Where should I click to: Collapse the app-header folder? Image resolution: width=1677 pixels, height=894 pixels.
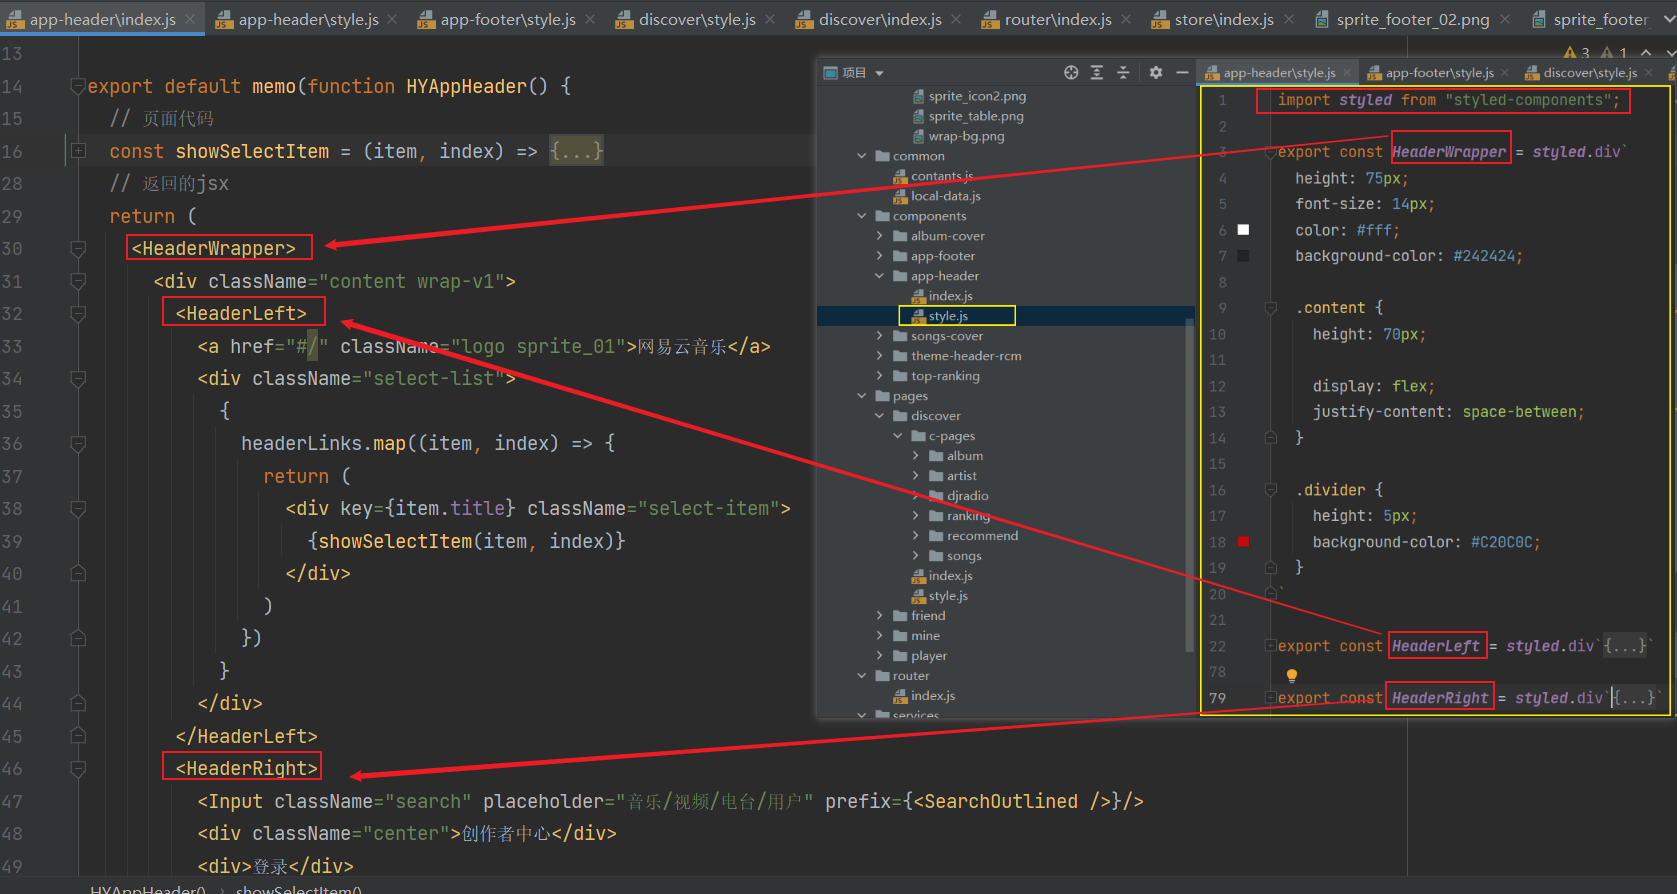880,276
